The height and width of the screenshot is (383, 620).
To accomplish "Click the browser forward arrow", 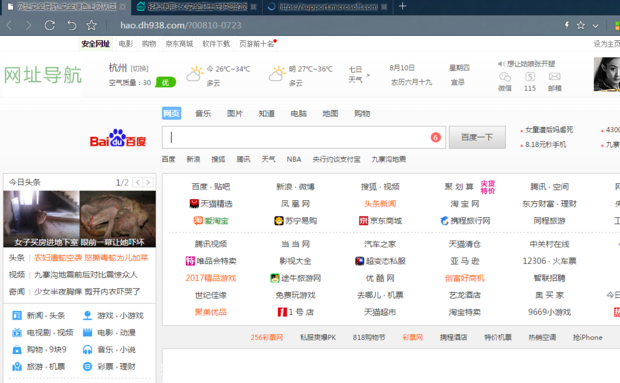I will (x=28, y=26).
